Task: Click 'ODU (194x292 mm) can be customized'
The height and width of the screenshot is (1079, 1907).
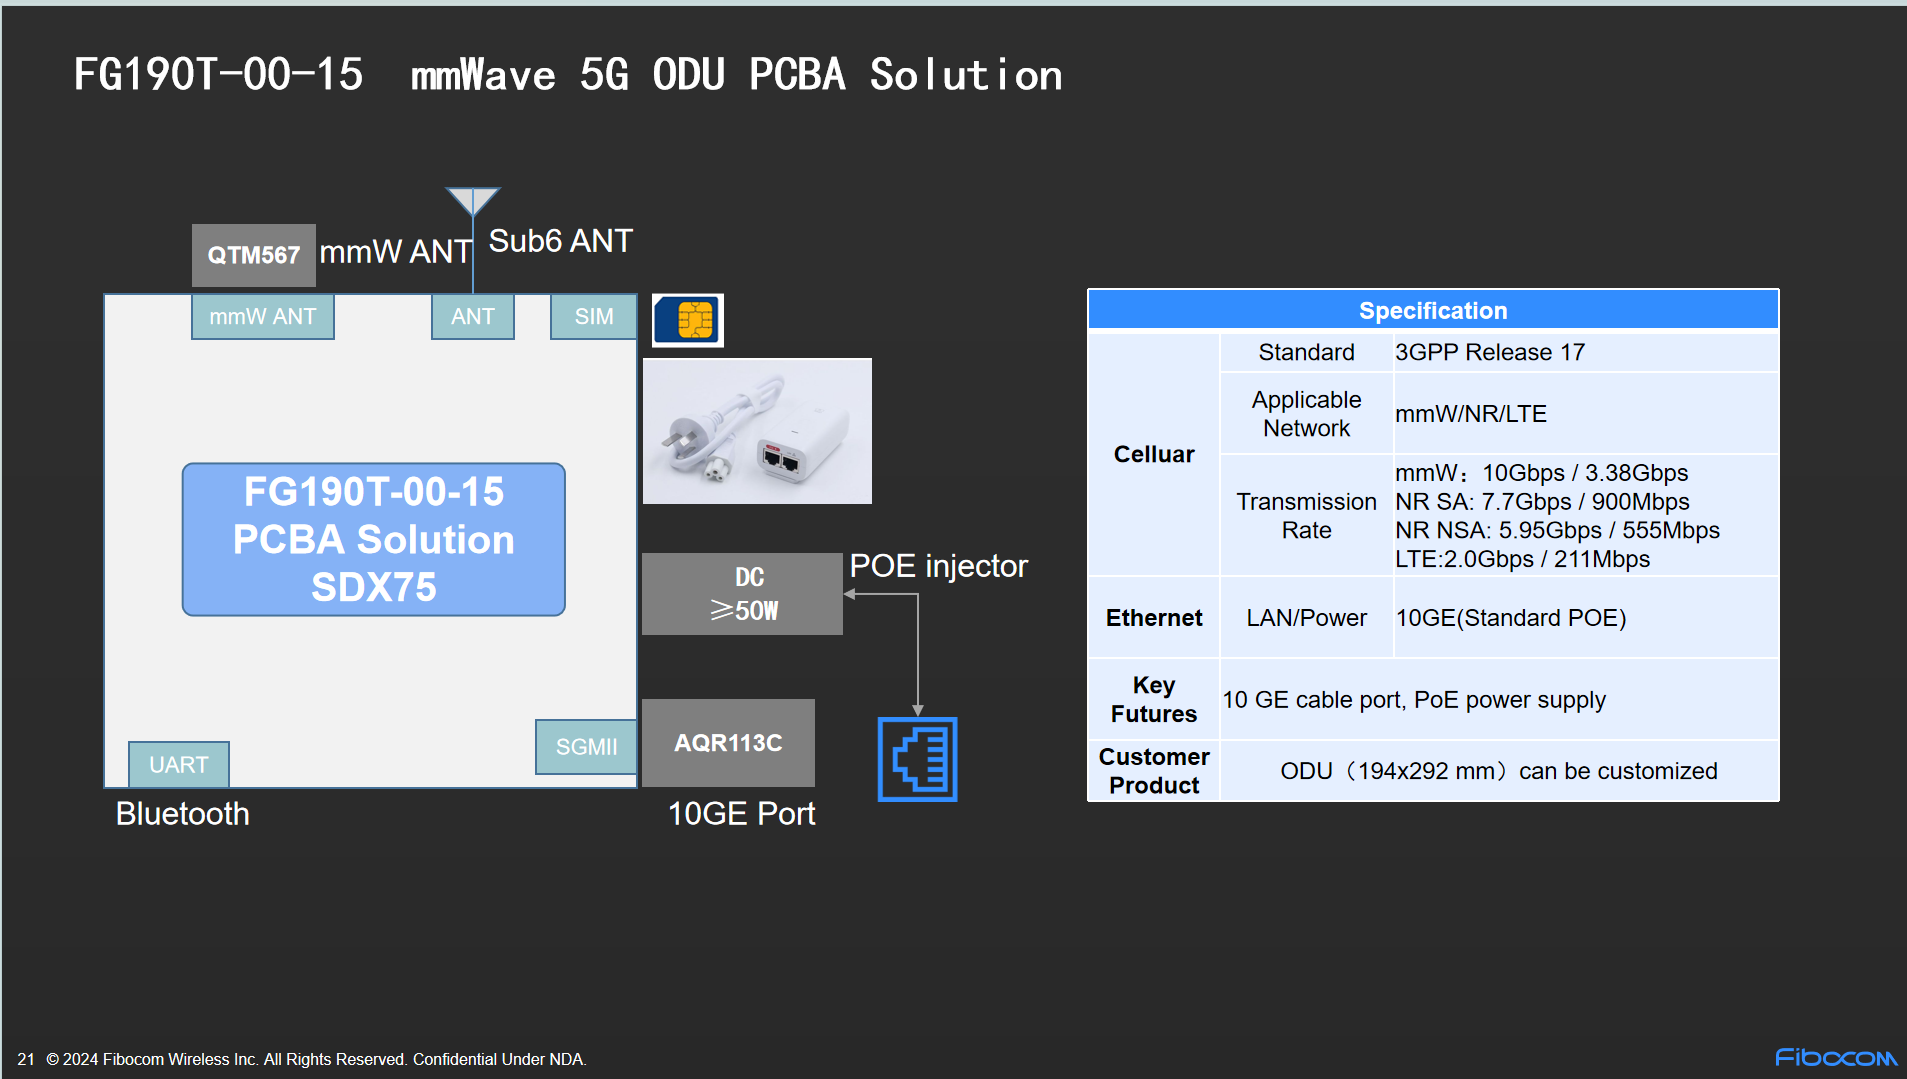Action: [x=1499, y=771]
